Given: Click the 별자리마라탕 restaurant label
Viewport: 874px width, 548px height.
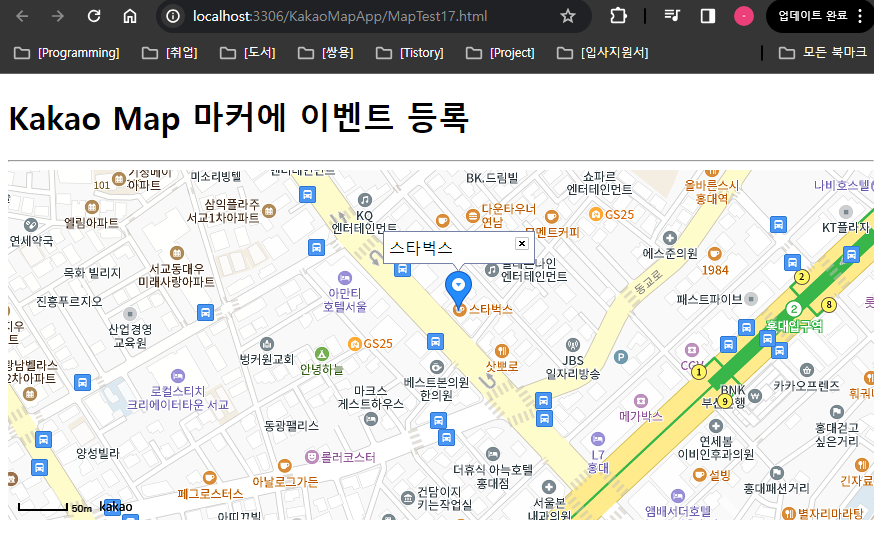Looking at the screenshot, I should point(831,513).
